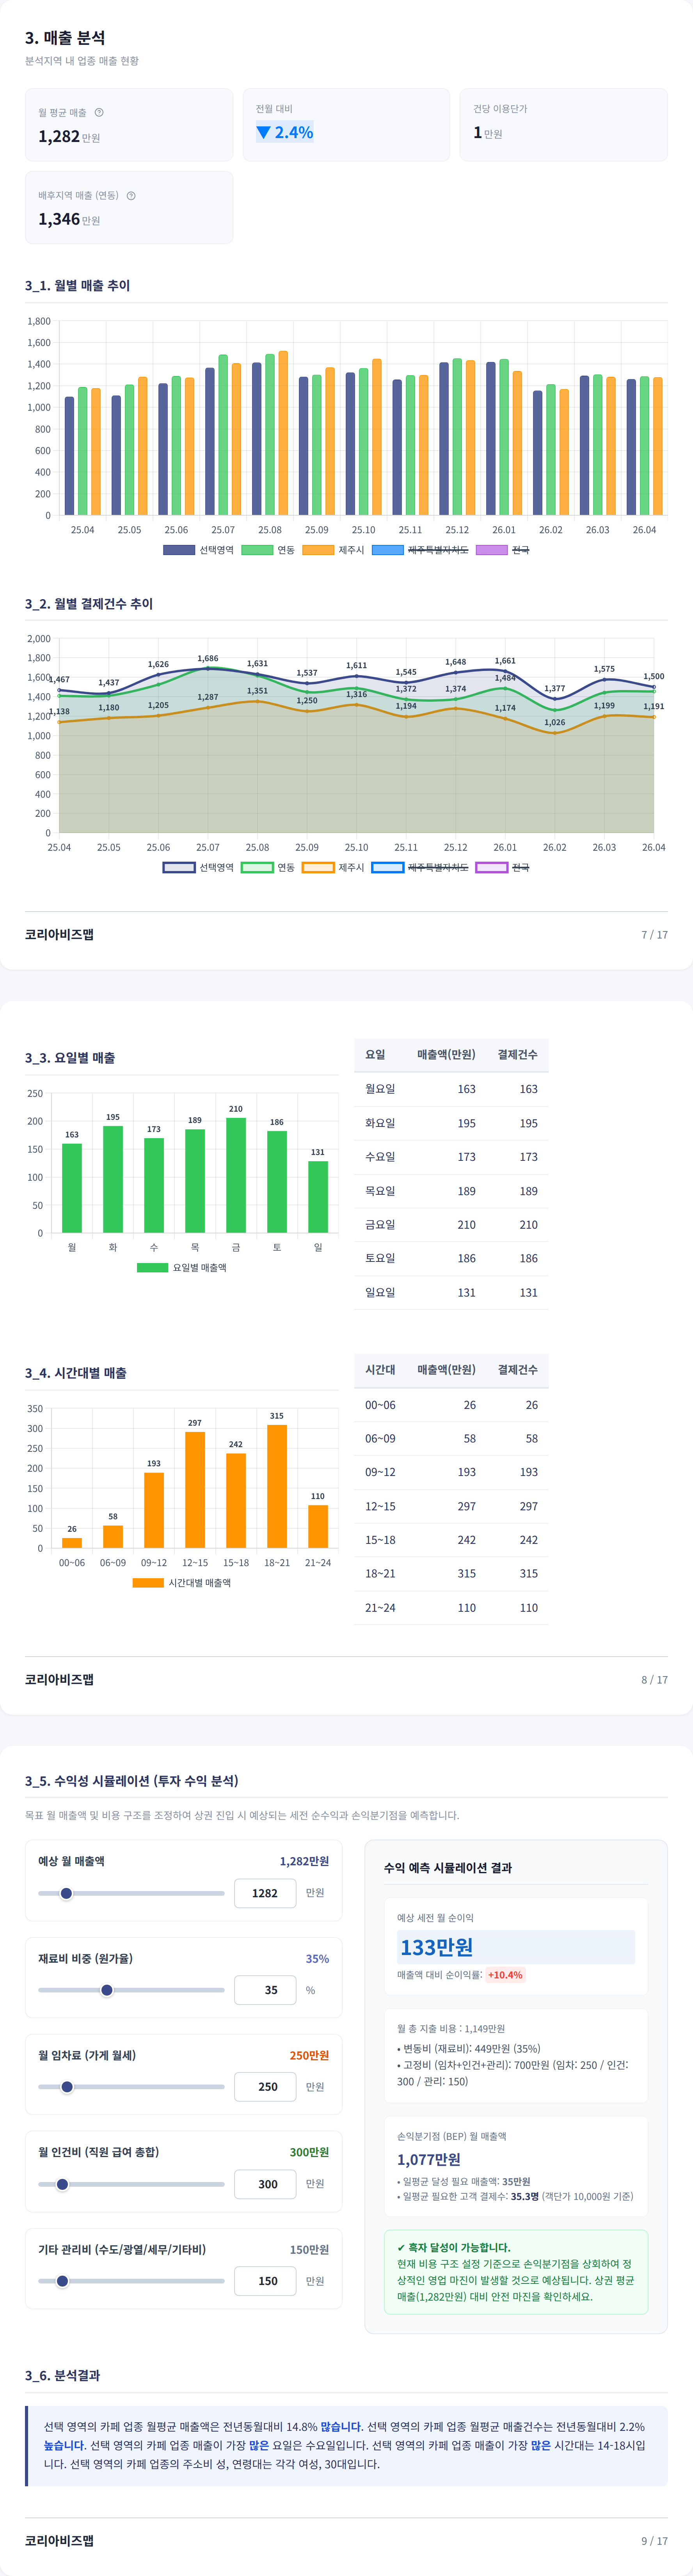Click the 월 임차료 (가게 월세) slider

pos(131,2087)
